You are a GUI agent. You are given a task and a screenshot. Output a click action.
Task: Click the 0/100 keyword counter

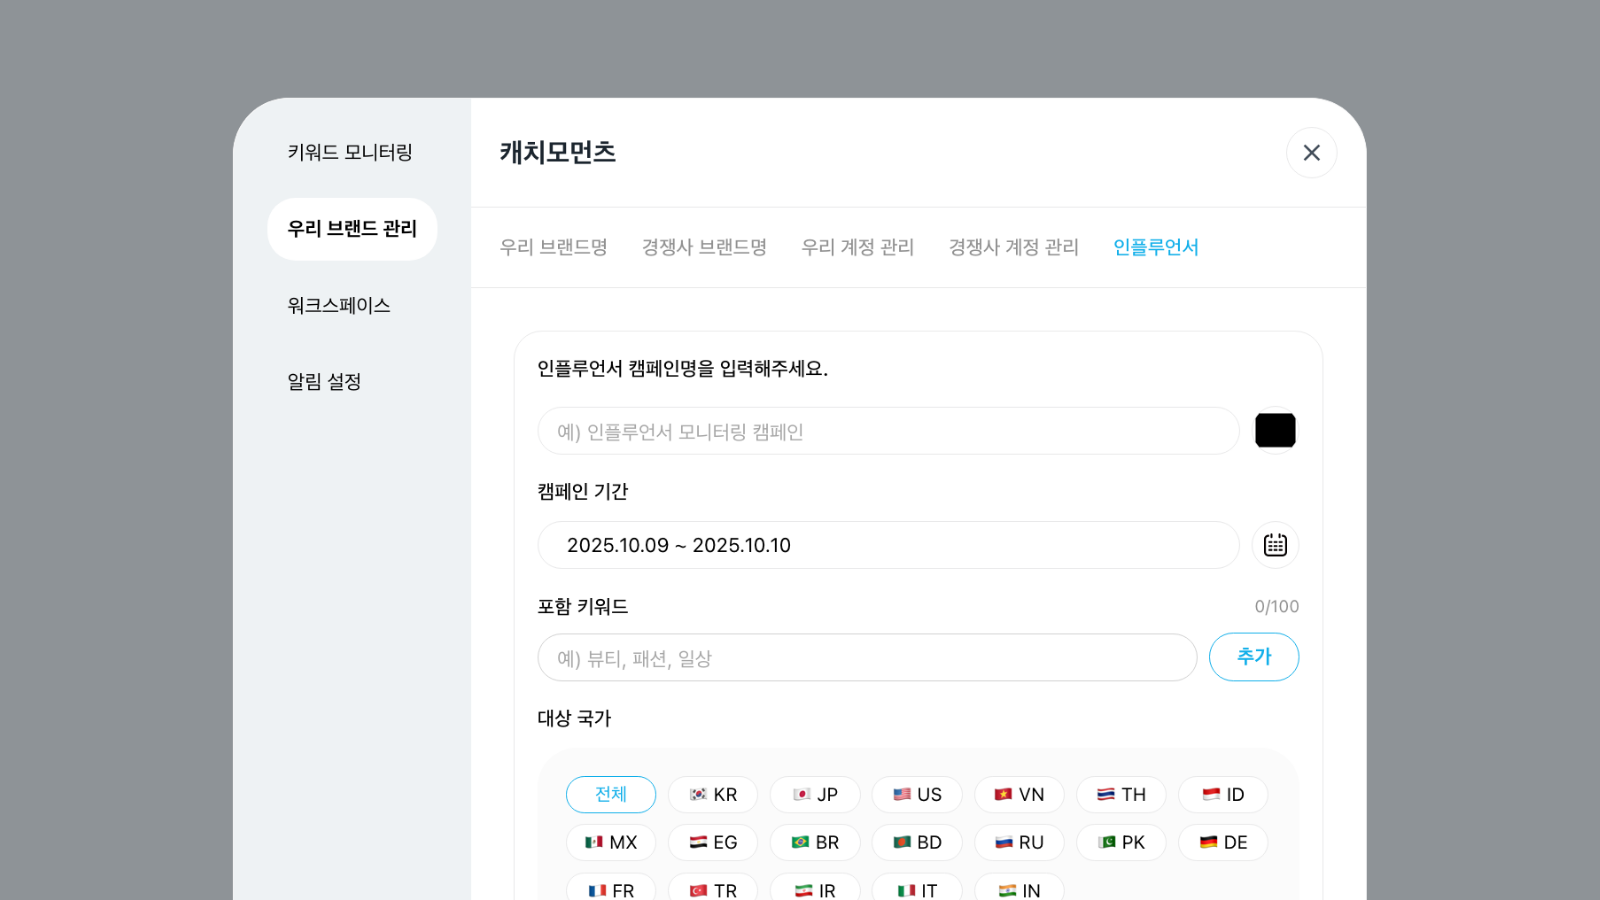[x=1277, y=606]
